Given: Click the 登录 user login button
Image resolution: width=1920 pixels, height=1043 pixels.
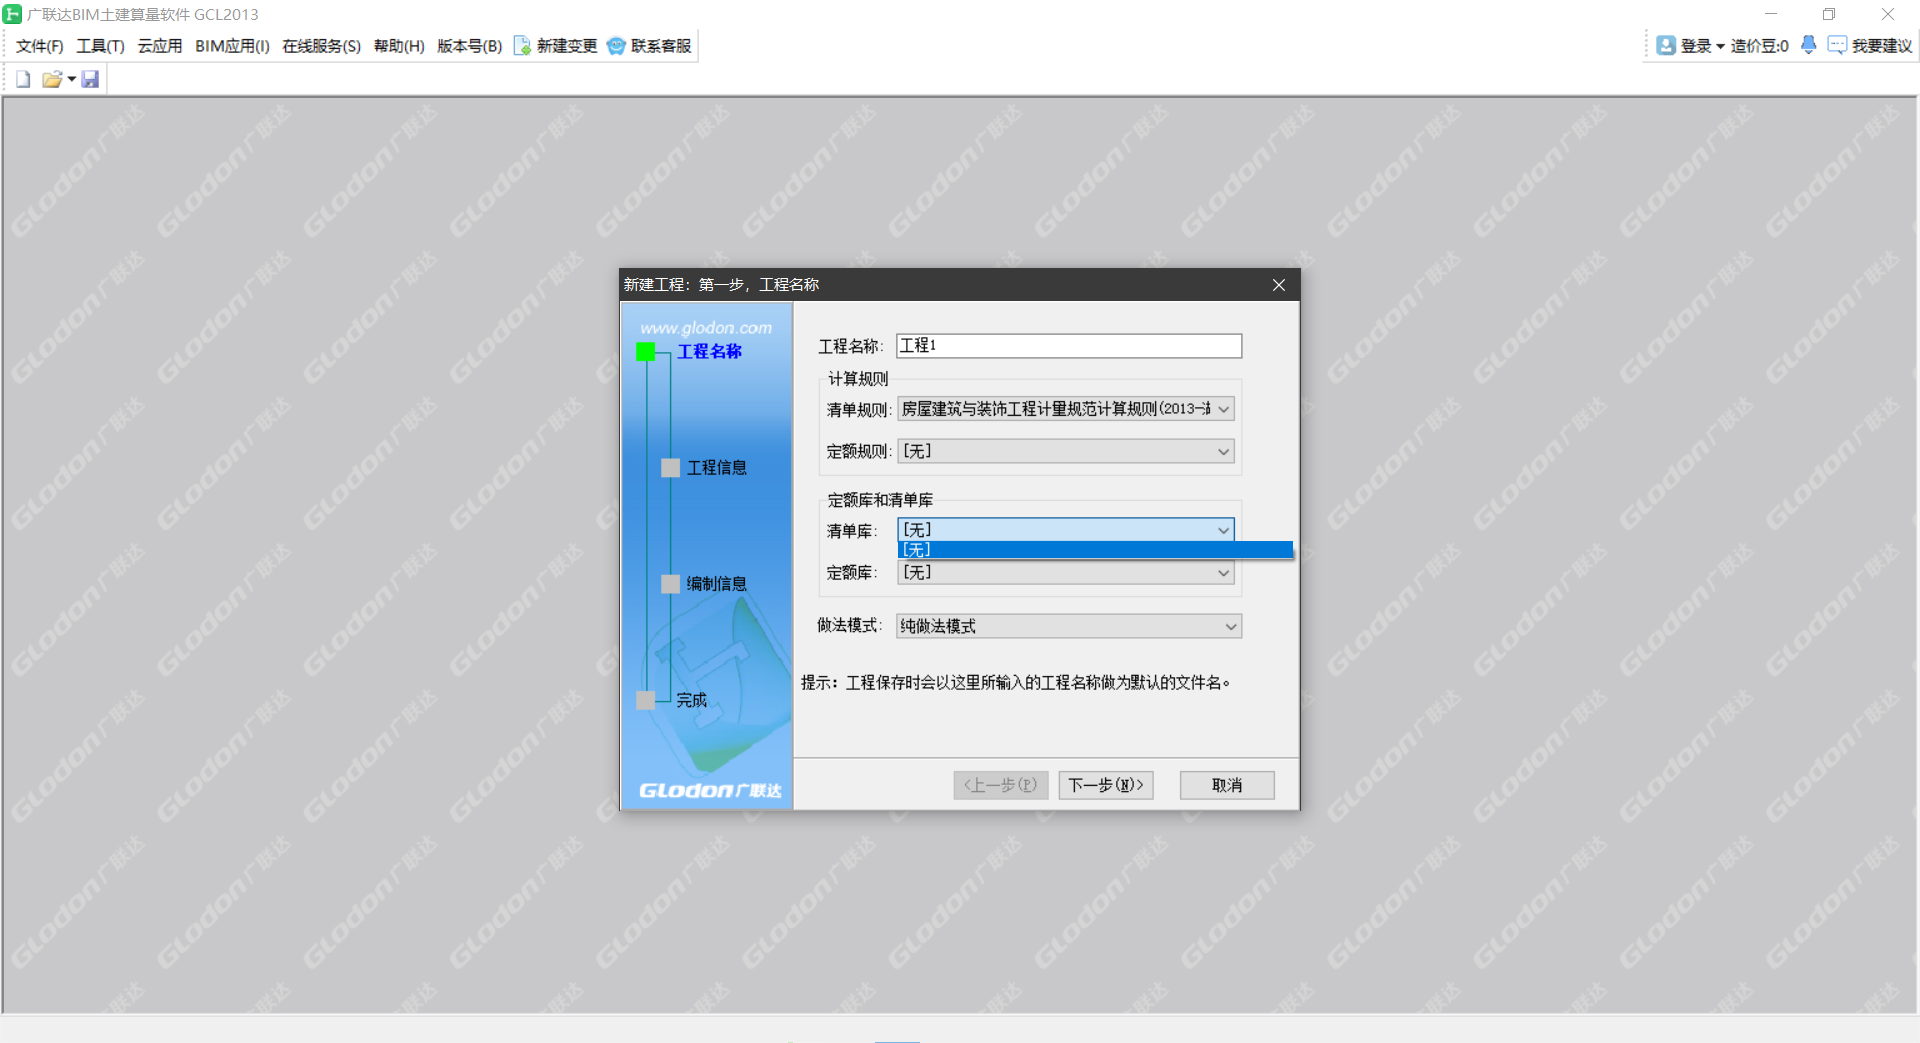Looking at the screenshot, I should [x=1685, y=46].
